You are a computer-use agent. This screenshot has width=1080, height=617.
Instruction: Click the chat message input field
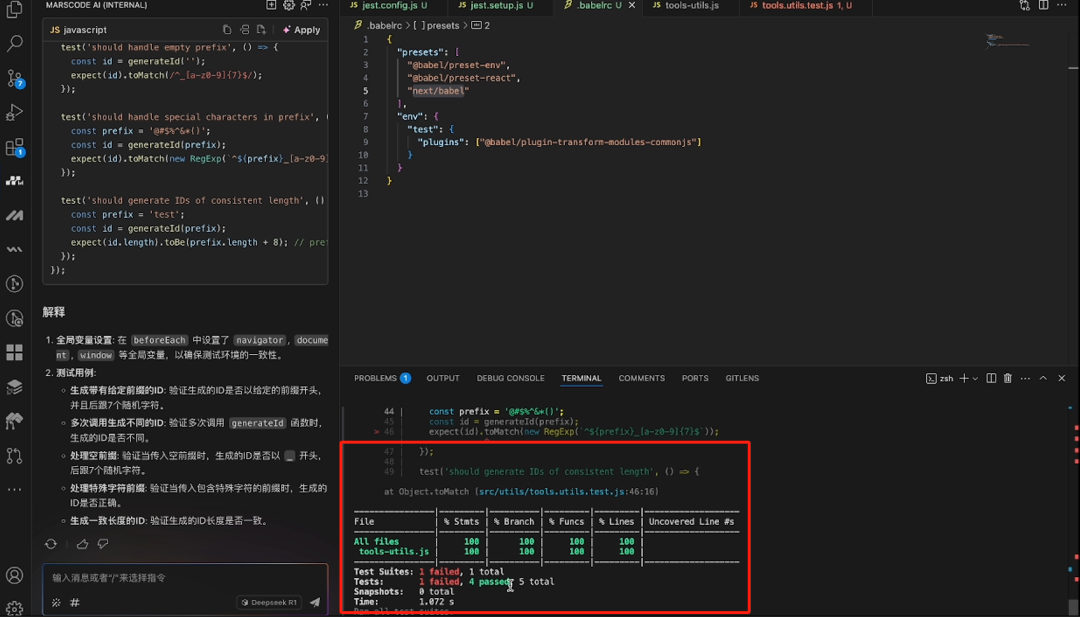(x=150, y=578)
